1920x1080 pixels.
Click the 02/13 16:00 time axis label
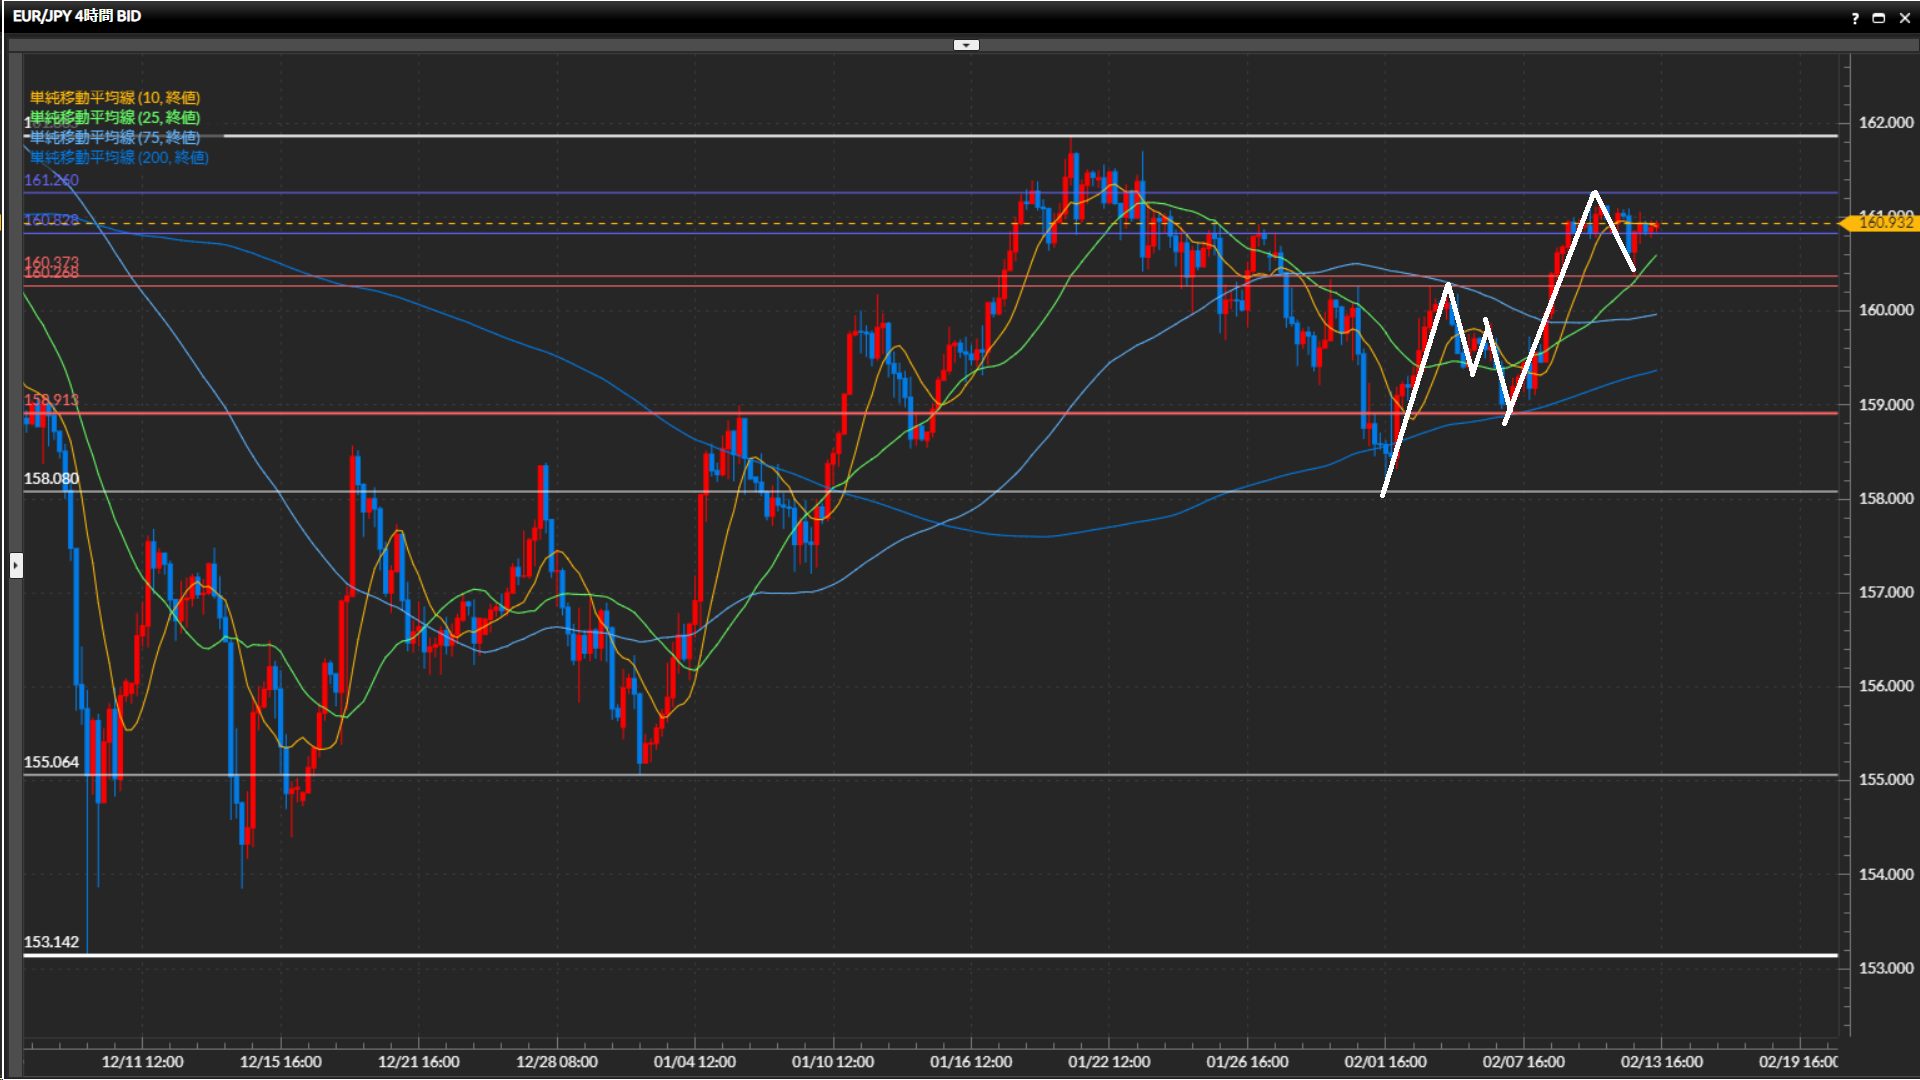point(1661,1062)
